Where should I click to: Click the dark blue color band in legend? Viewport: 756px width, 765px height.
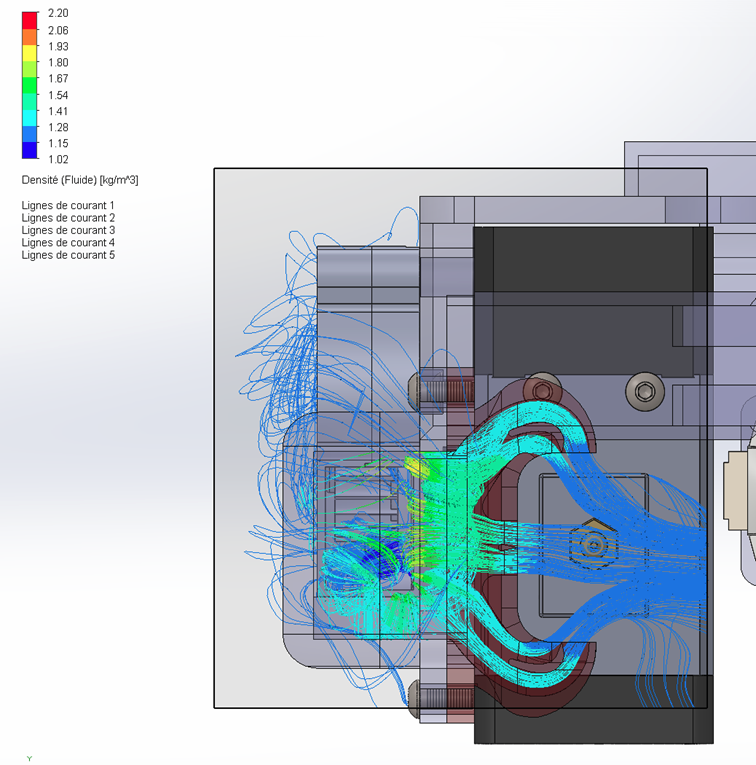click(x=30, y=150)
